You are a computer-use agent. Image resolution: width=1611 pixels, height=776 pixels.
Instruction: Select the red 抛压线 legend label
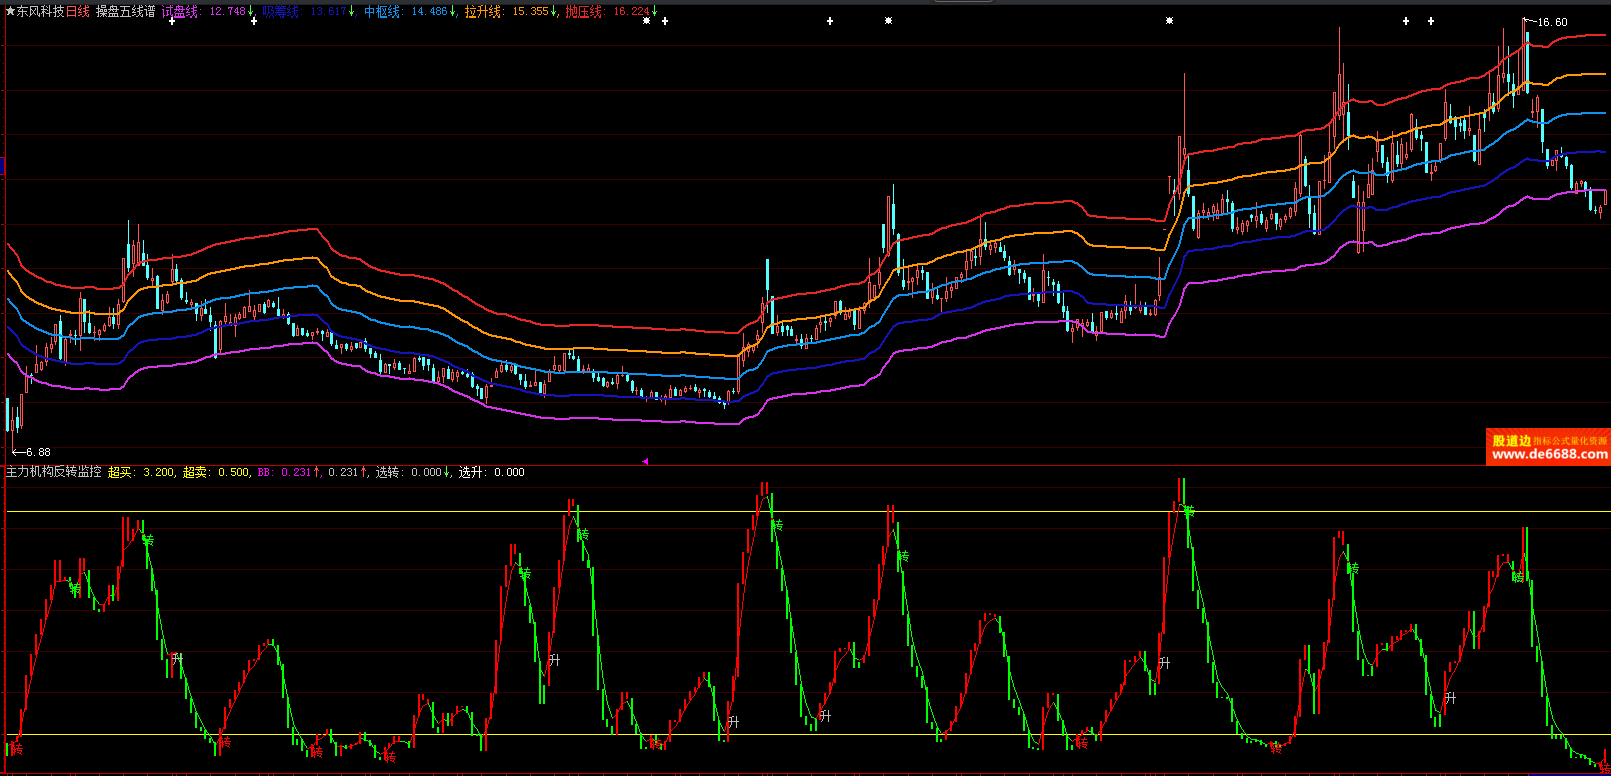583,11
